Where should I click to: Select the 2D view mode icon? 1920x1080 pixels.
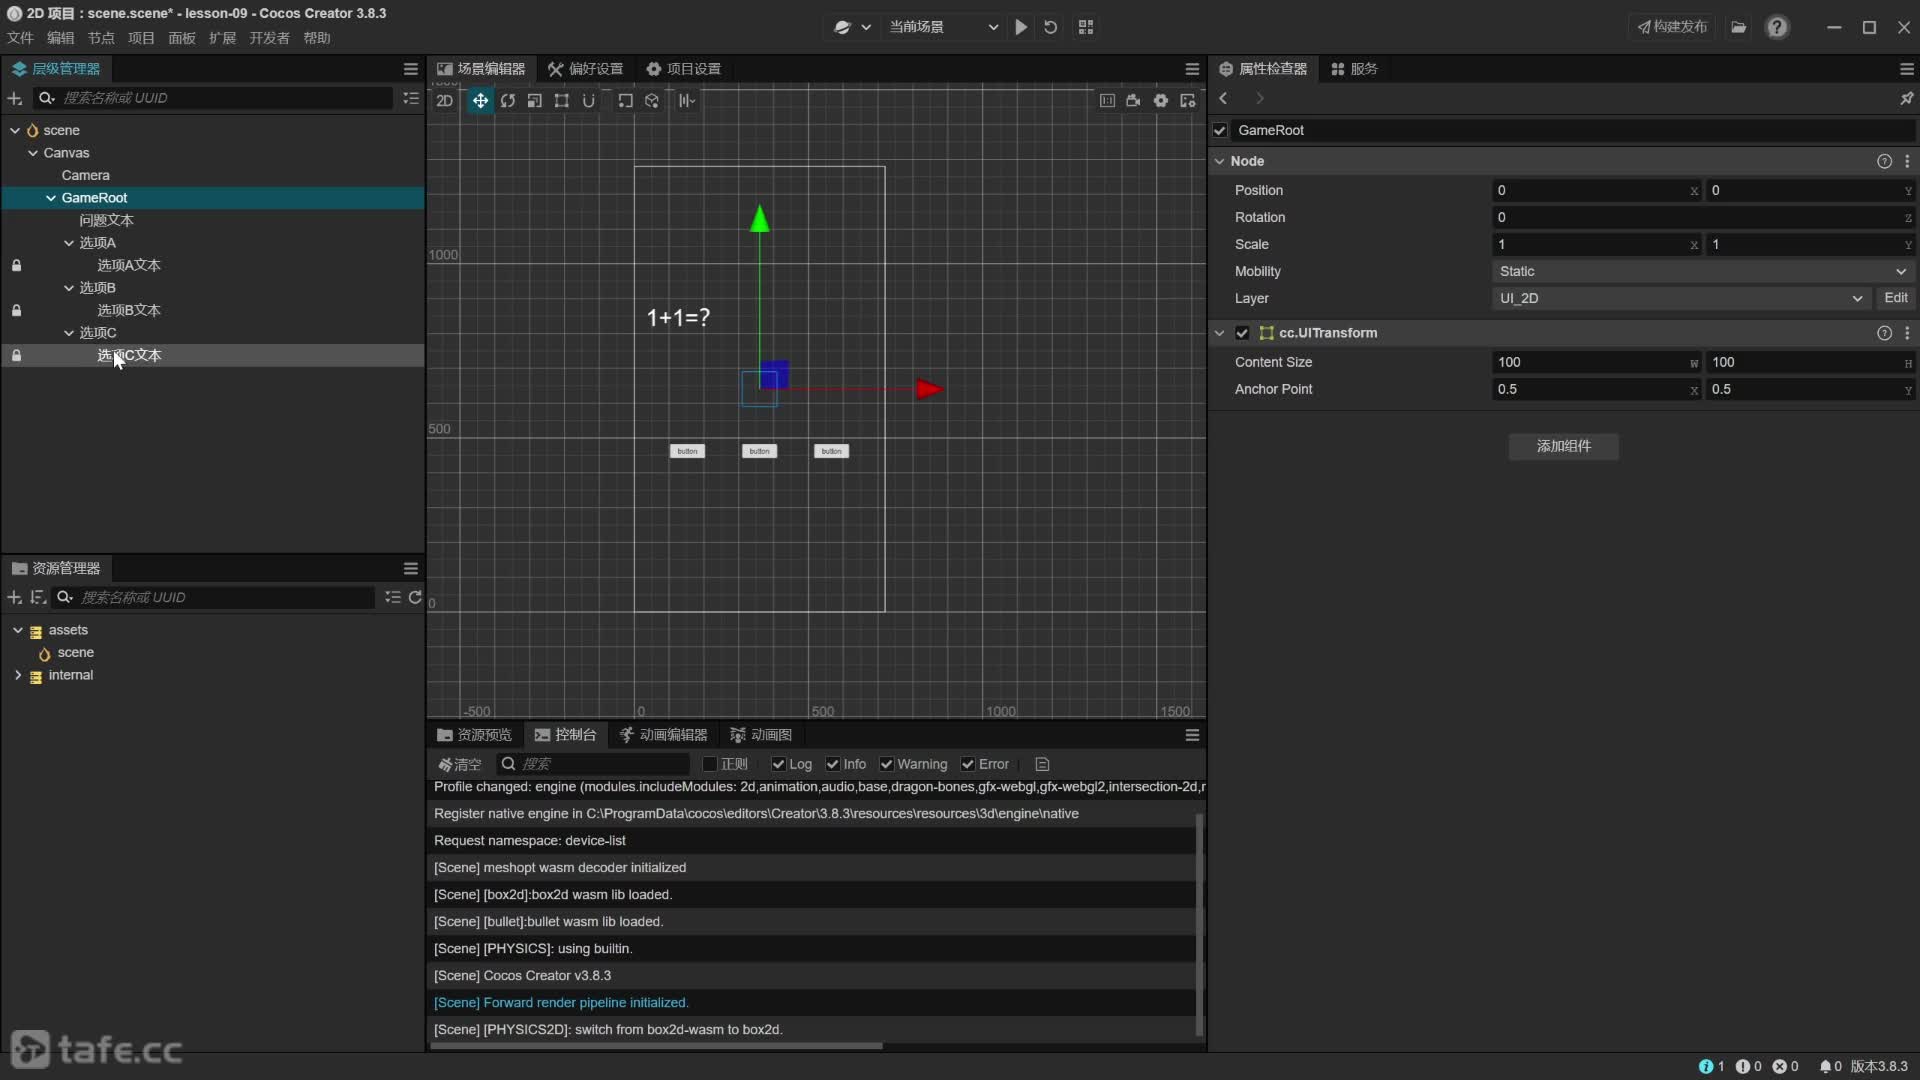click(x=446, y=100)
